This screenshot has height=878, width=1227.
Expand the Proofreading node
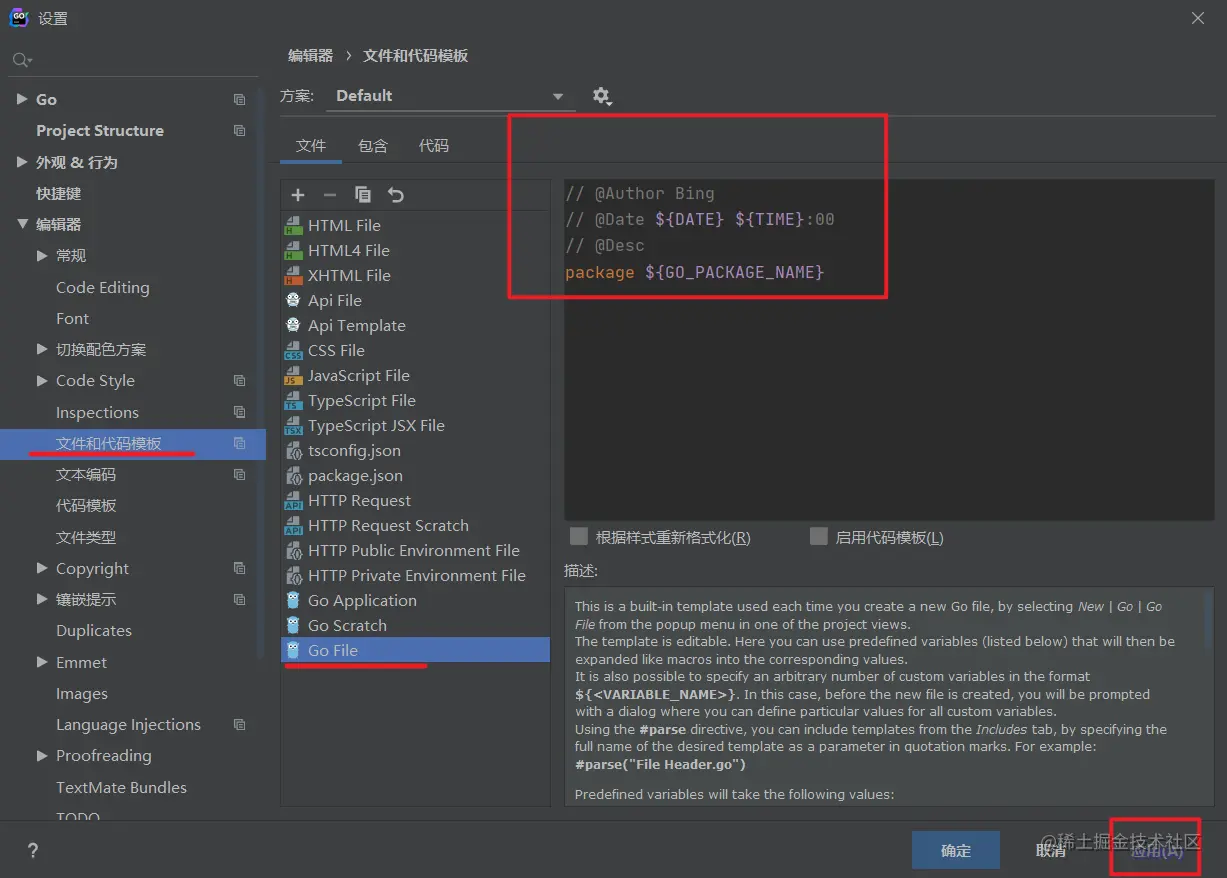[42, 755]
